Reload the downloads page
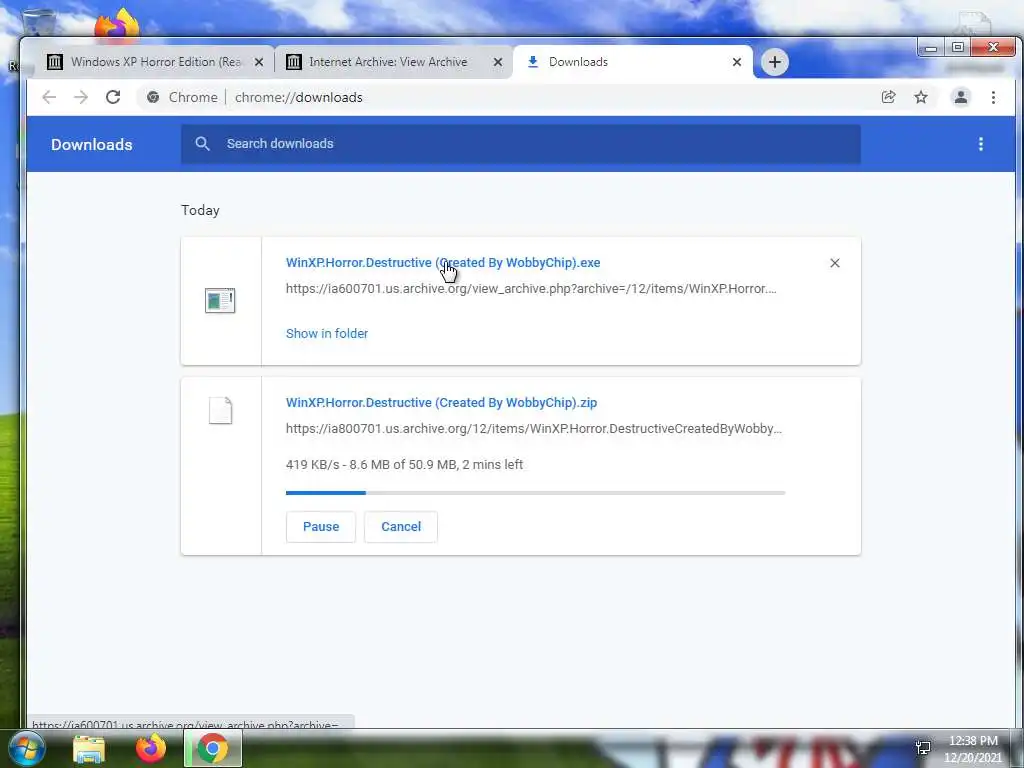The image size is (1024, 768). (113, 97)
